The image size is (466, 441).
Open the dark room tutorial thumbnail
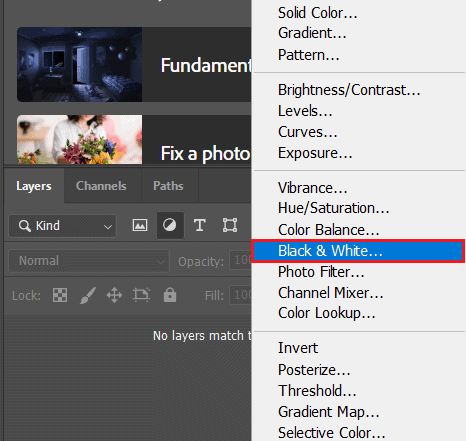pos(80,64)
